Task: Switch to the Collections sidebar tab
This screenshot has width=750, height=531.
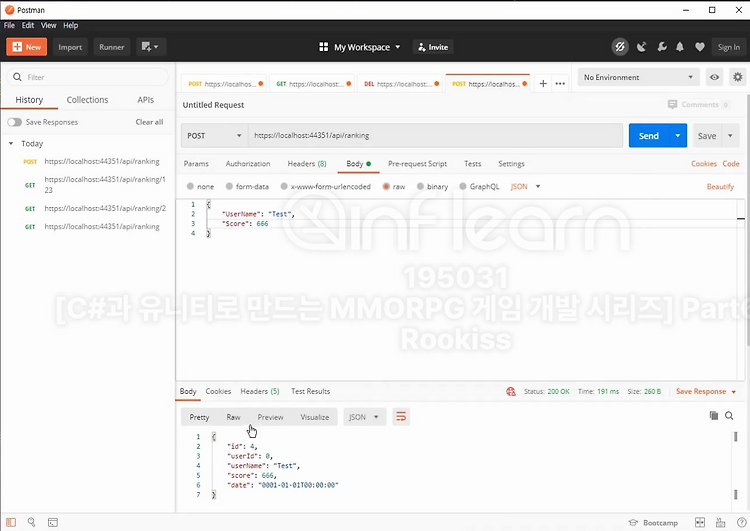Action: 87,100
